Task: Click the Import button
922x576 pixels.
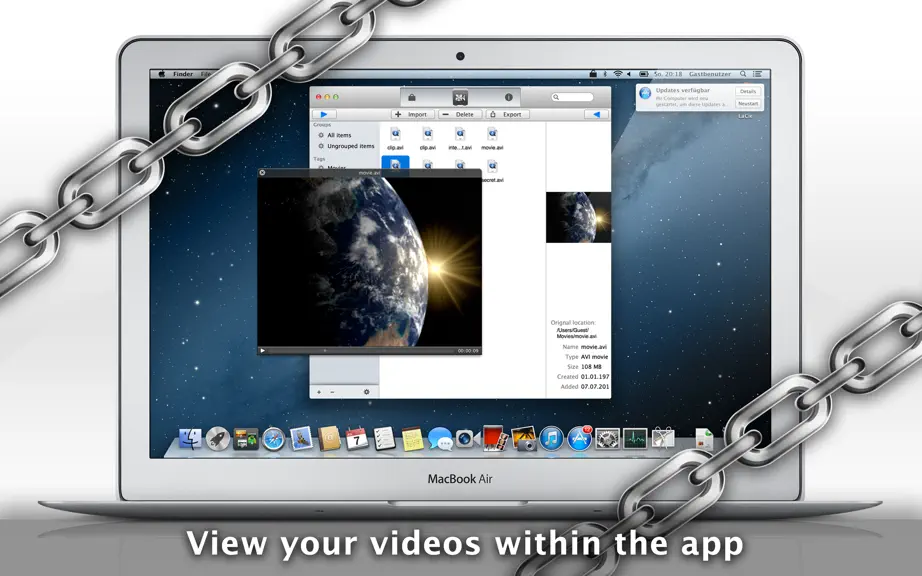Action: coord(413,114)
